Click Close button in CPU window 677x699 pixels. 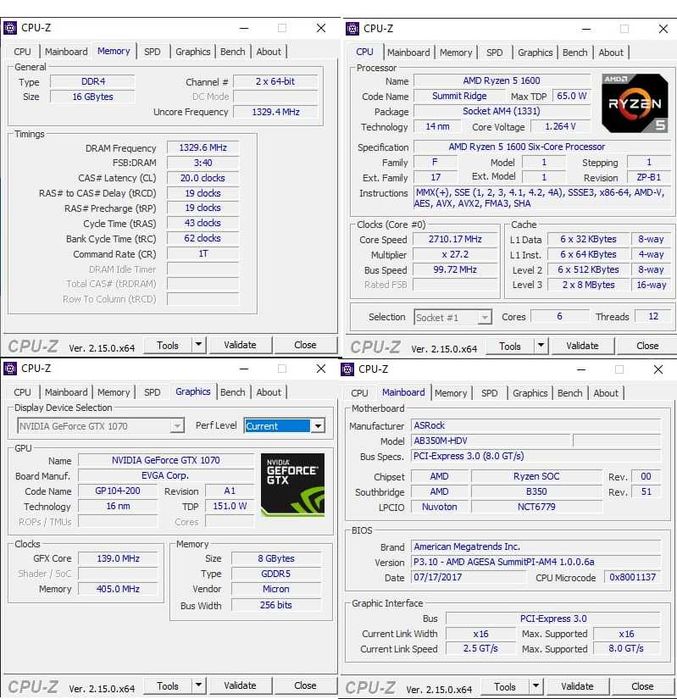pos(647,346)
